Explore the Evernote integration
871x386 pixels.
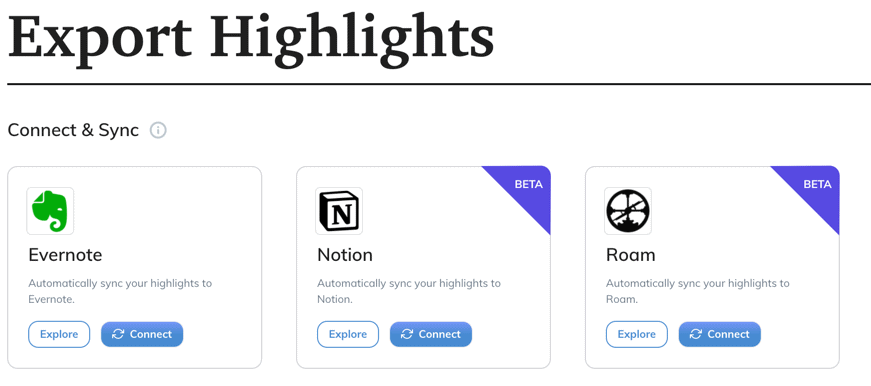pos(59,334)
